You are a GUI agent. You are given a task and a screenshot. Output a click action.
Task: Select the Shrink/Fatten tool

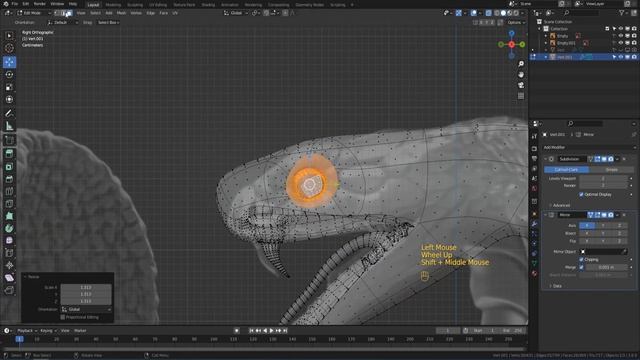[x=9, y=265]
